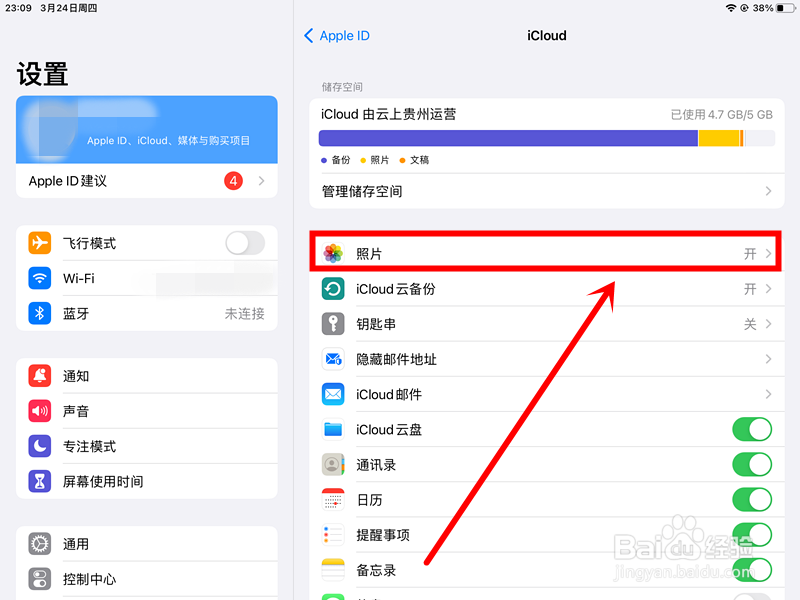Tap the yellow 照片 segment of storage bar
Image resolution: width=800 pixels, height=600 pixels.
719,138
